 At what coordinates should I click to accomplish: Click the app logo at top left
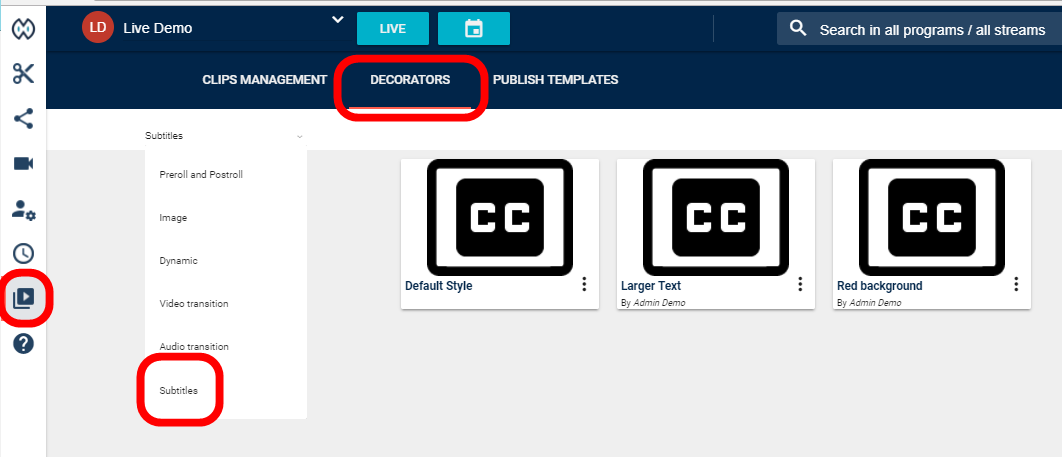point(23,29)
